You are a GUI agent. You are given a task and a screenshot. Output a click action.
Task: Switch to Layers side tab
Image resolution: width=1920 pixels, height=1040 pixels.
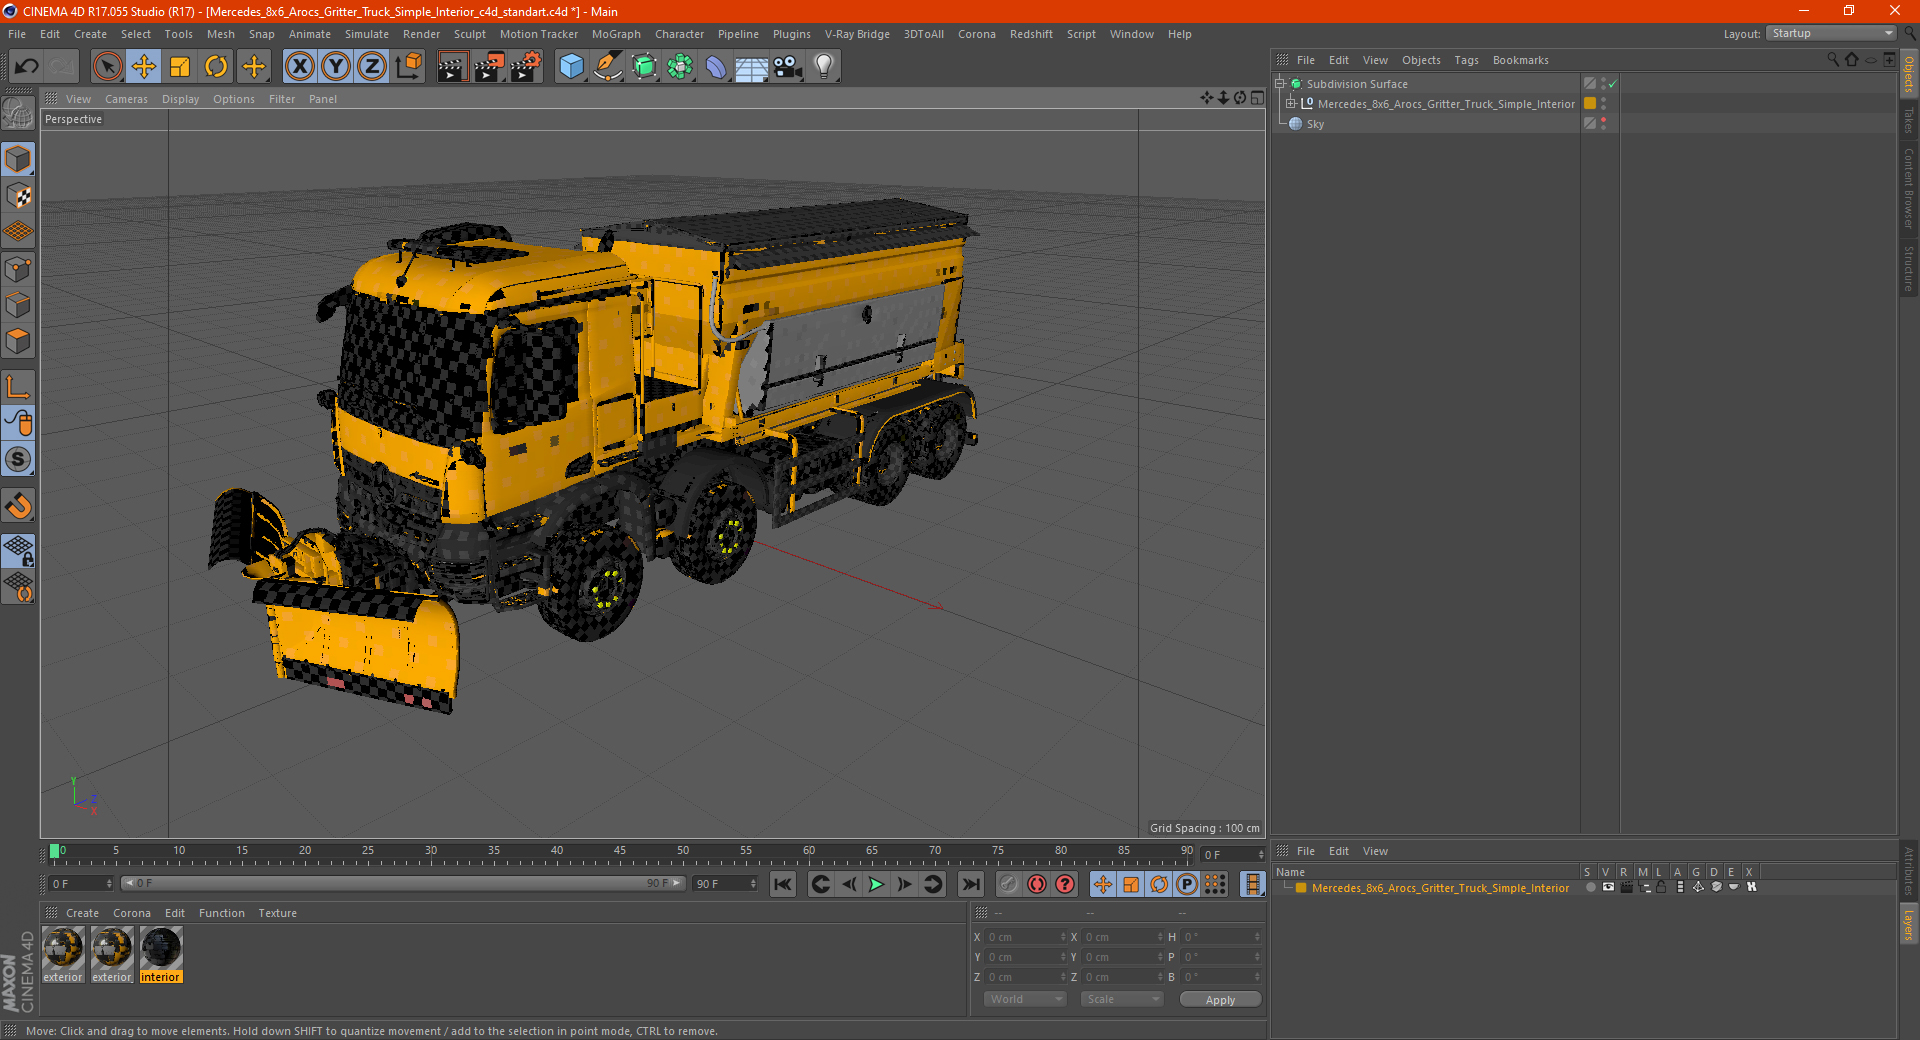click(x=1908, y=925)
